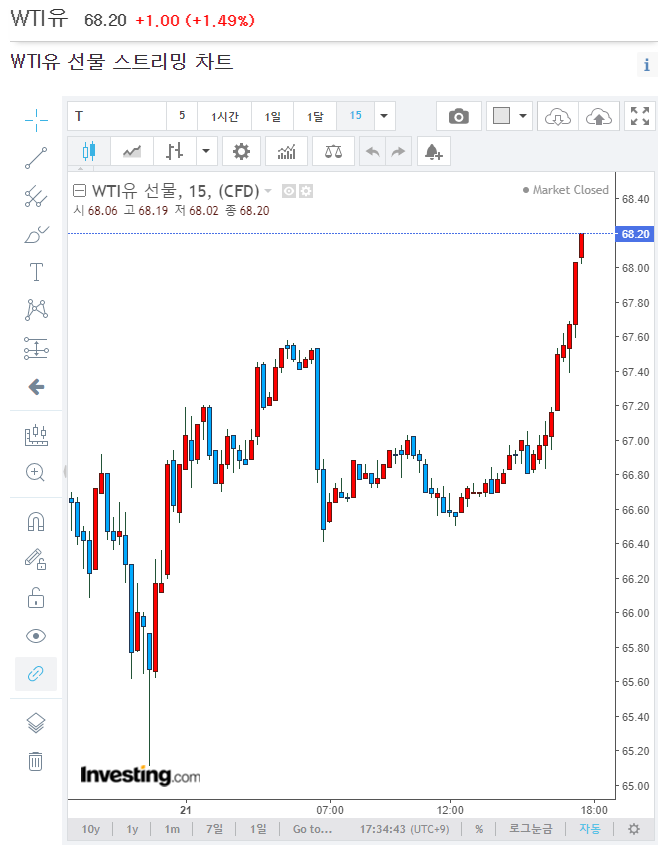The height and width of the screenshot is (849, 658).
Task: Open chart properties gear in toolbar
Action: click(241, 151)
